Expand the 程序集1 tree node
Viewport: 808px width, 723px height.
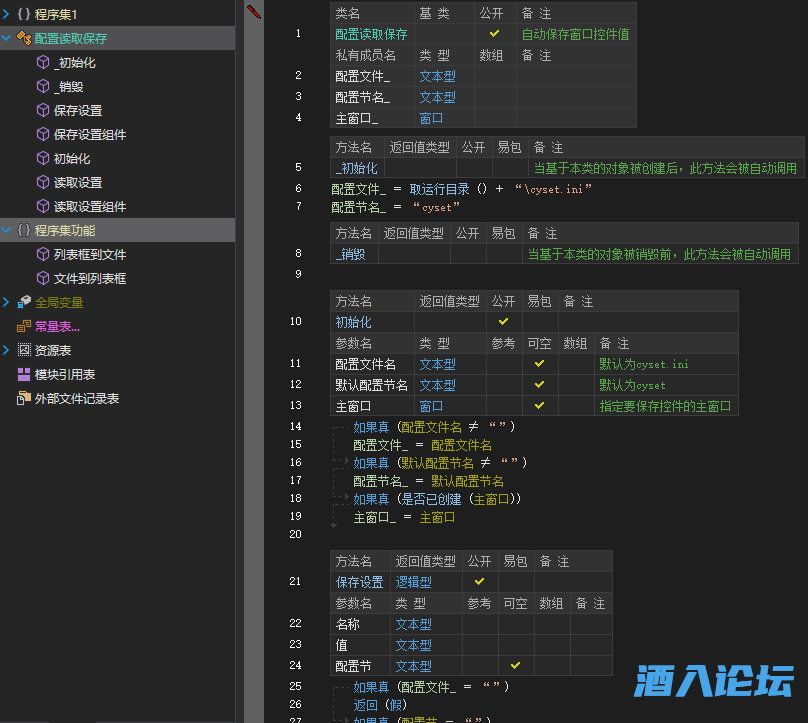coord(7,15)
